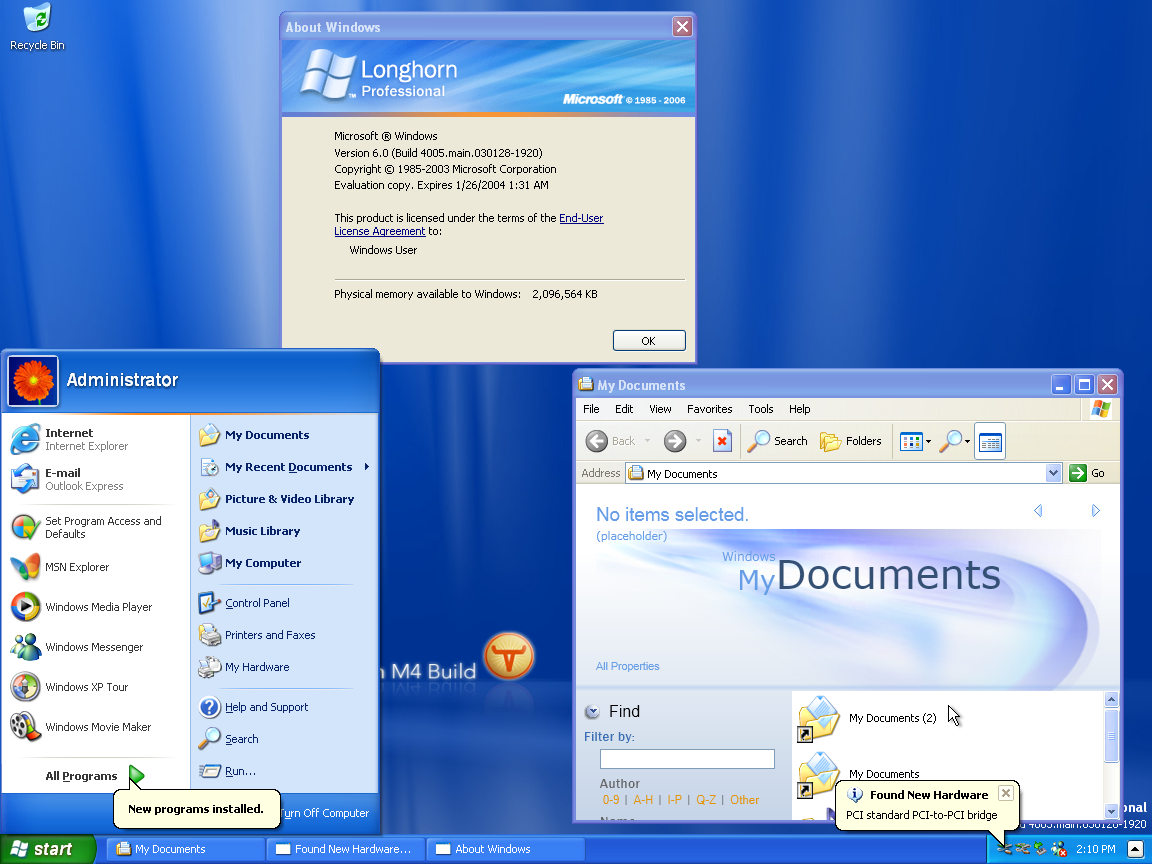This screenshot has height=864, width=1152.
Task: Open the View menu
Action: (x=660, y=409)
